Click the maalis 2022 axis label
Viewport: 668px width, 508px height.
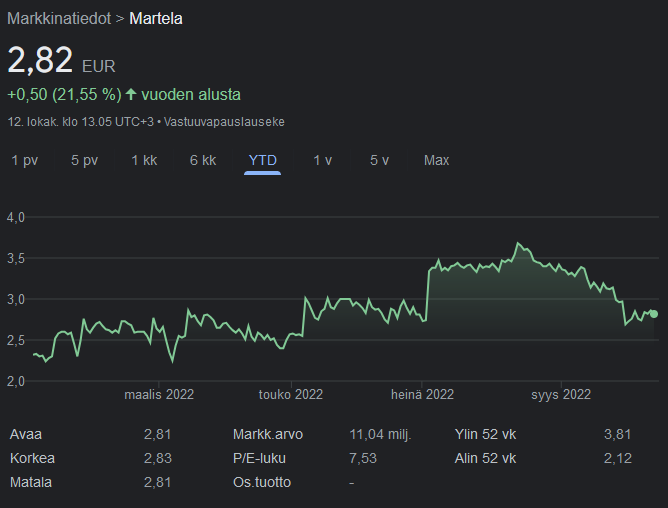pyautogui.click(x=159, y=395)
